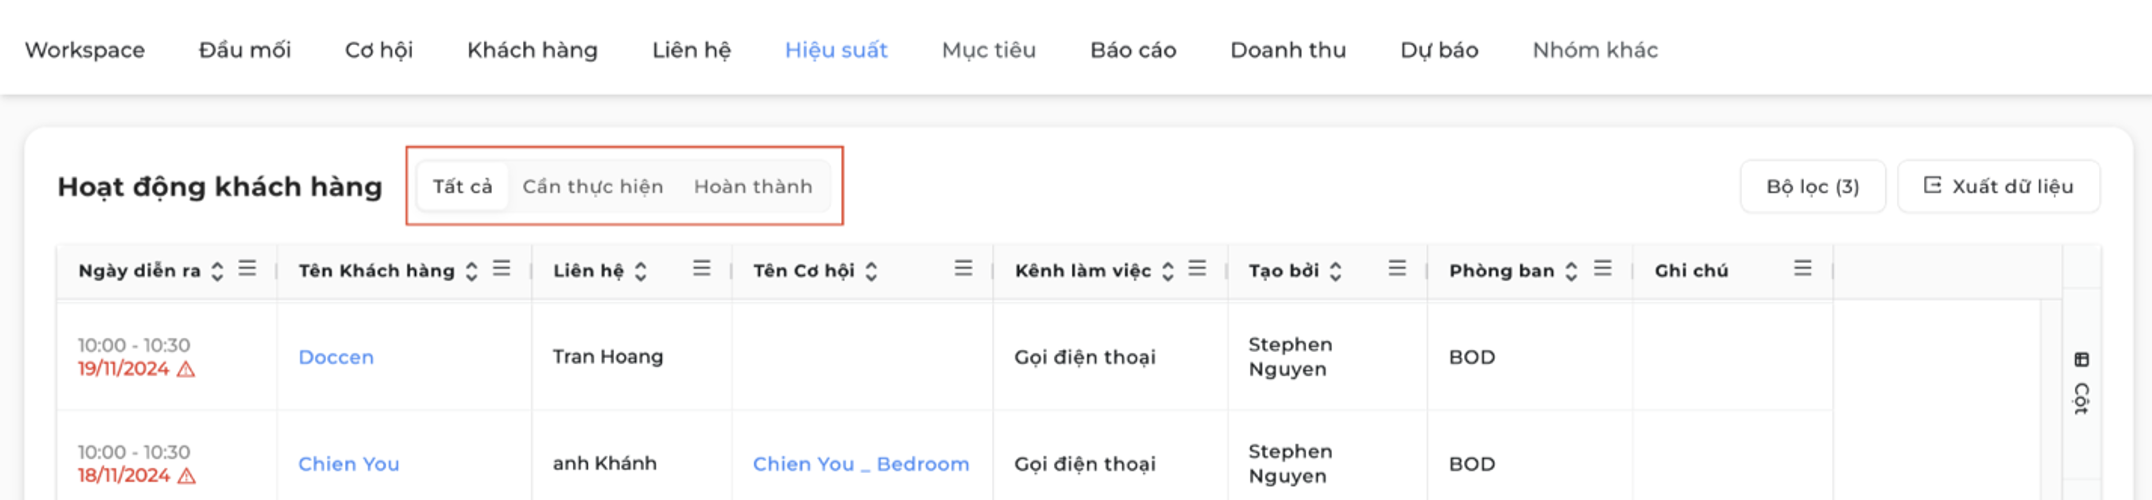Sort by the Liên hệ column arrows
This screenshot has width=2152, height=500.
pos(640,271)
